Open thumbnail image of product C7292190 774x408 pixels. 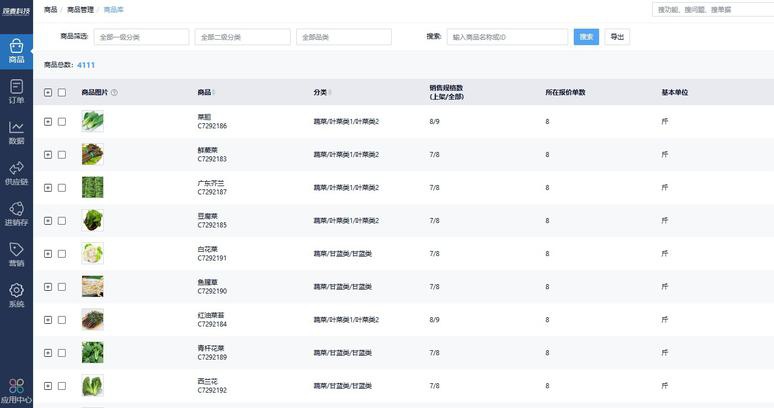coord(92,287)
